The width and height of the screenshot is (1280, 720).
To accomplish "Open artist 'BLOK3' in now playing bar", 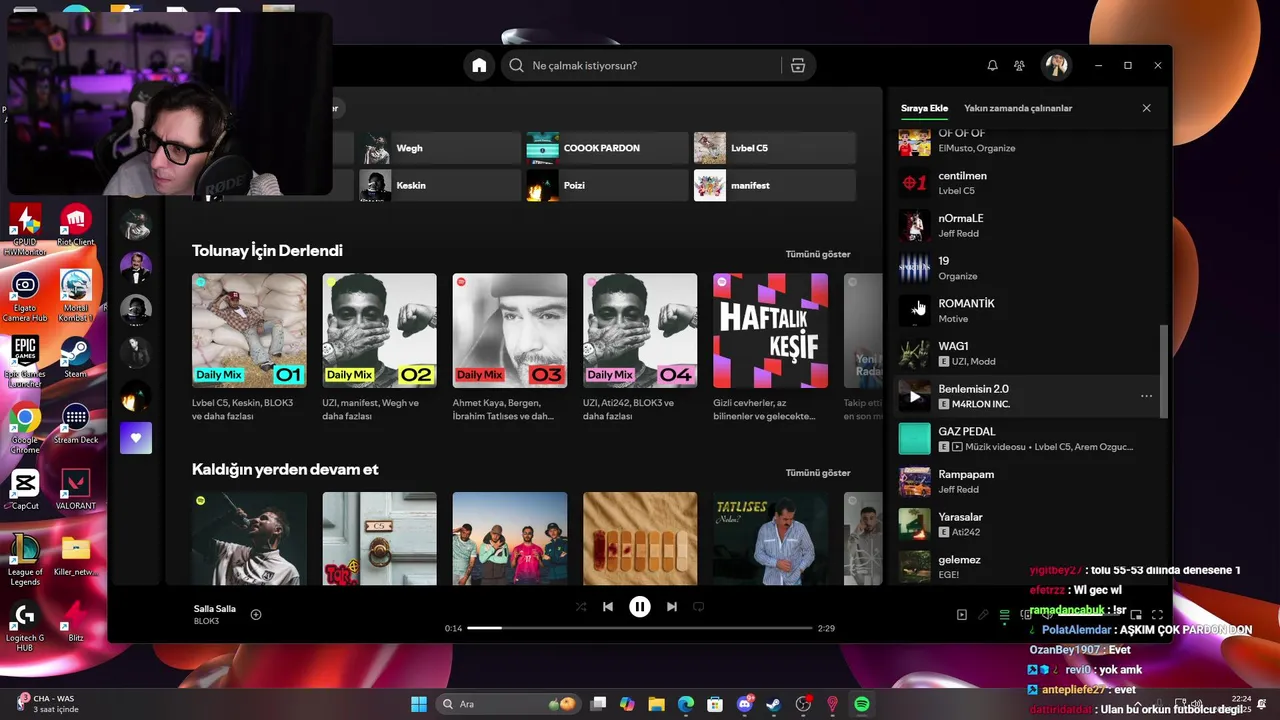I will (x=206, y=621).
